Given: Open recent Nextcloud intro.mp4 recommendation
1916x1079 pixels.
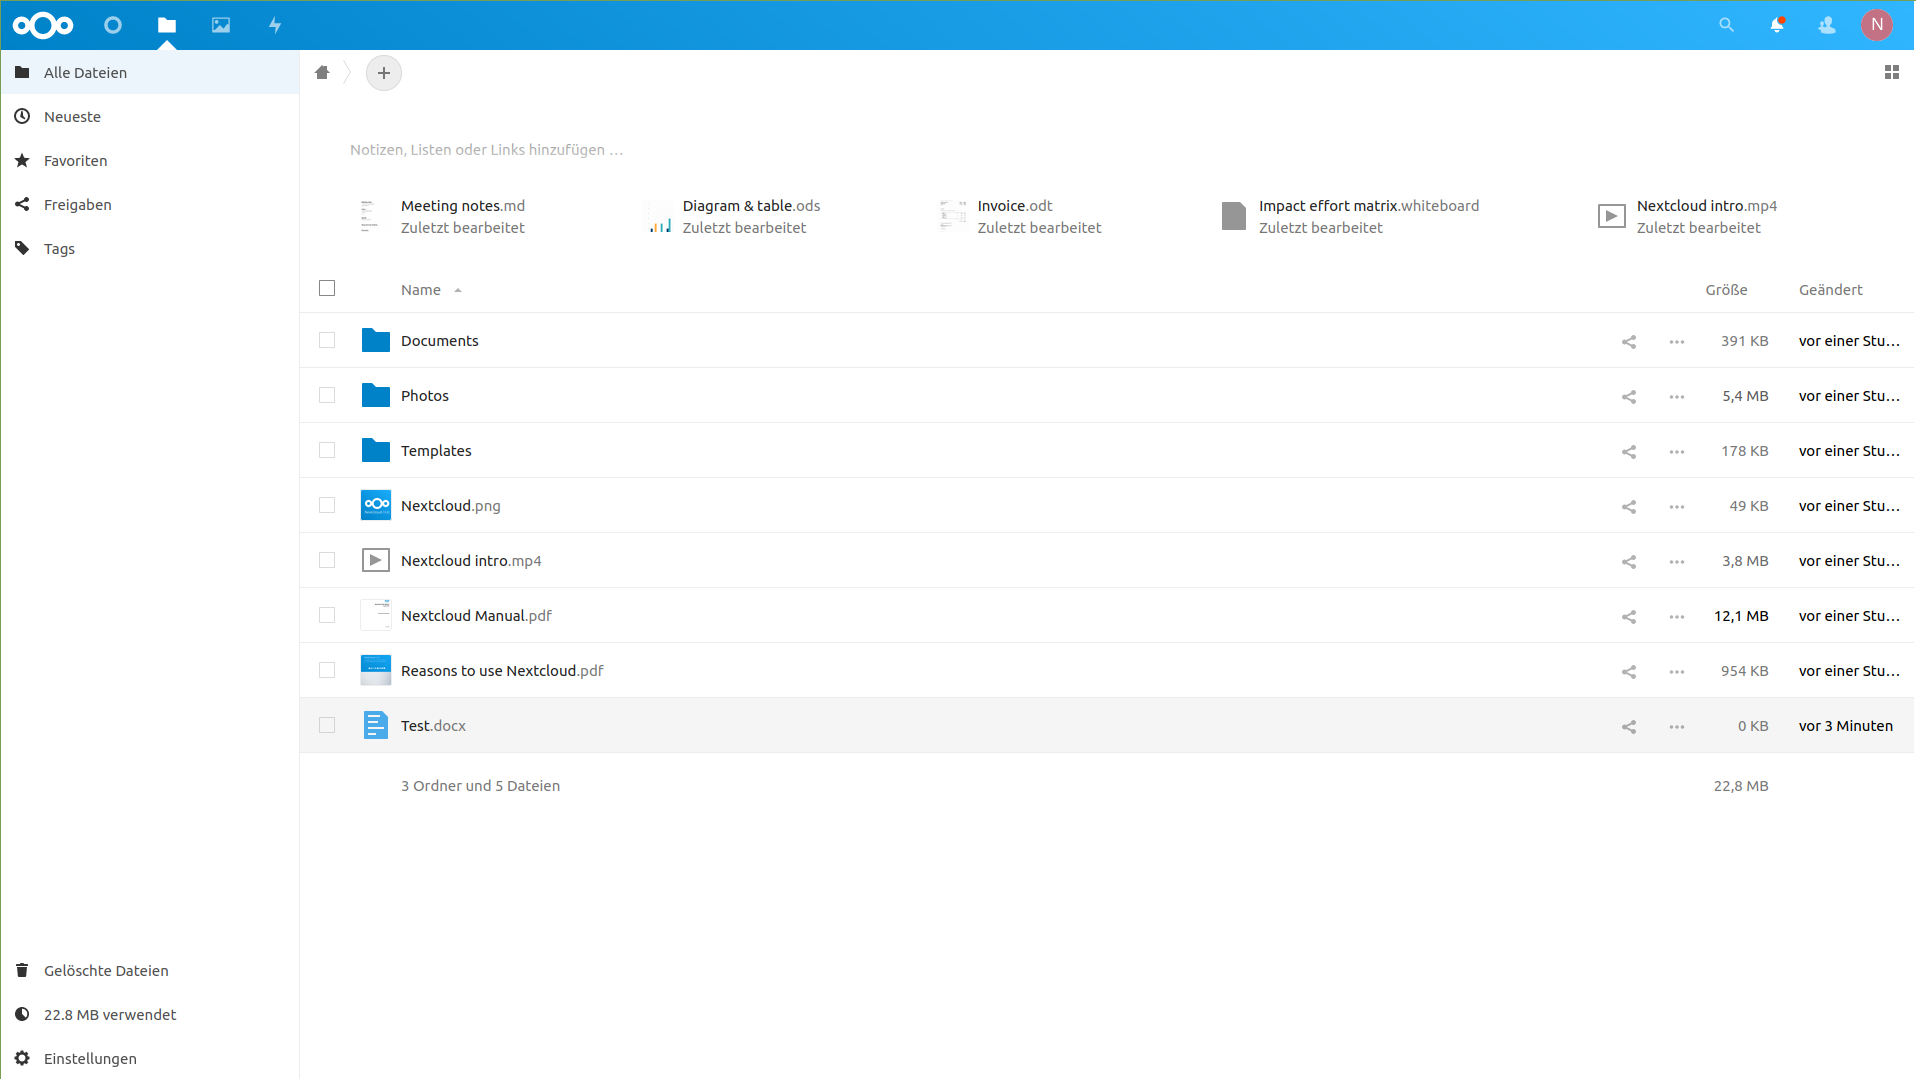Looking at the screenshot, I should 1688,216.
